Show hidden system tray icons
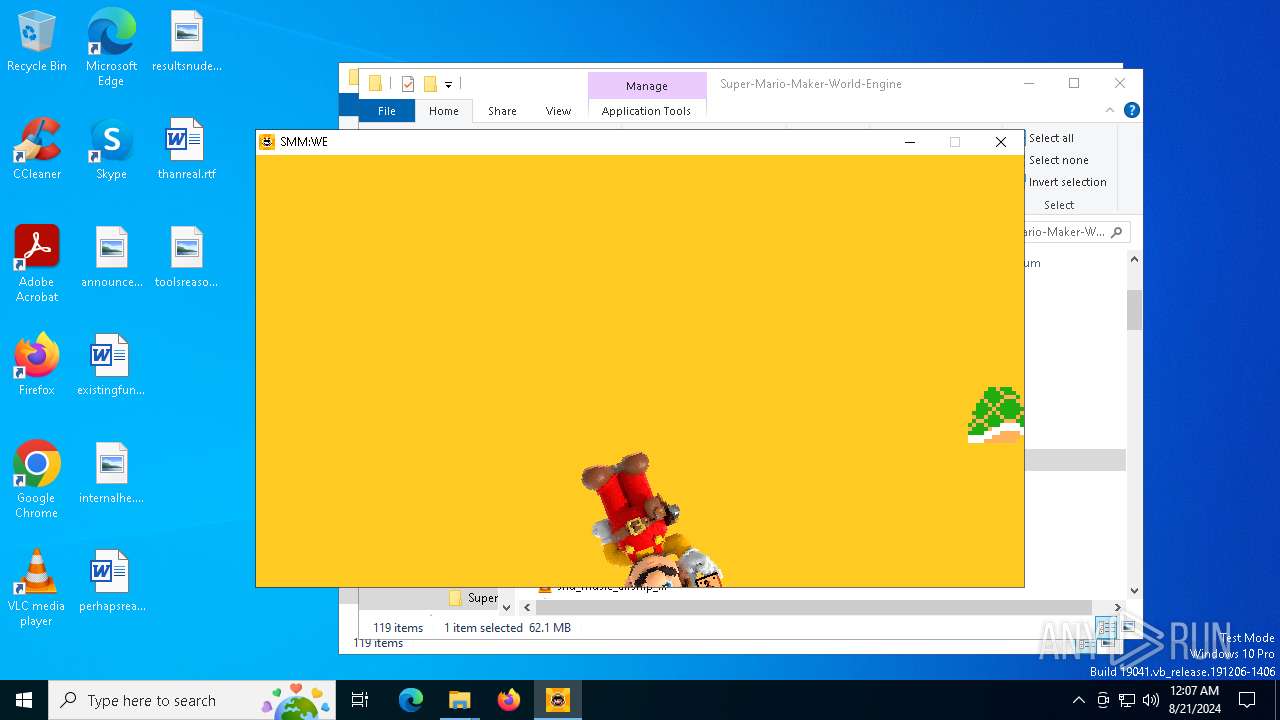This screenshot has height=720, width=1280. tap(1078, 700)
